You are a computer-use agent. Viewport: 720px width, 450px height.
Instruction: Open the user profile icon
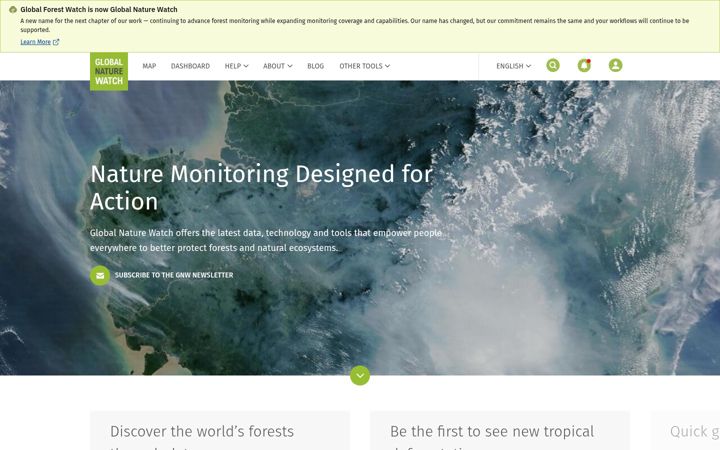click(x=615, y=65)
